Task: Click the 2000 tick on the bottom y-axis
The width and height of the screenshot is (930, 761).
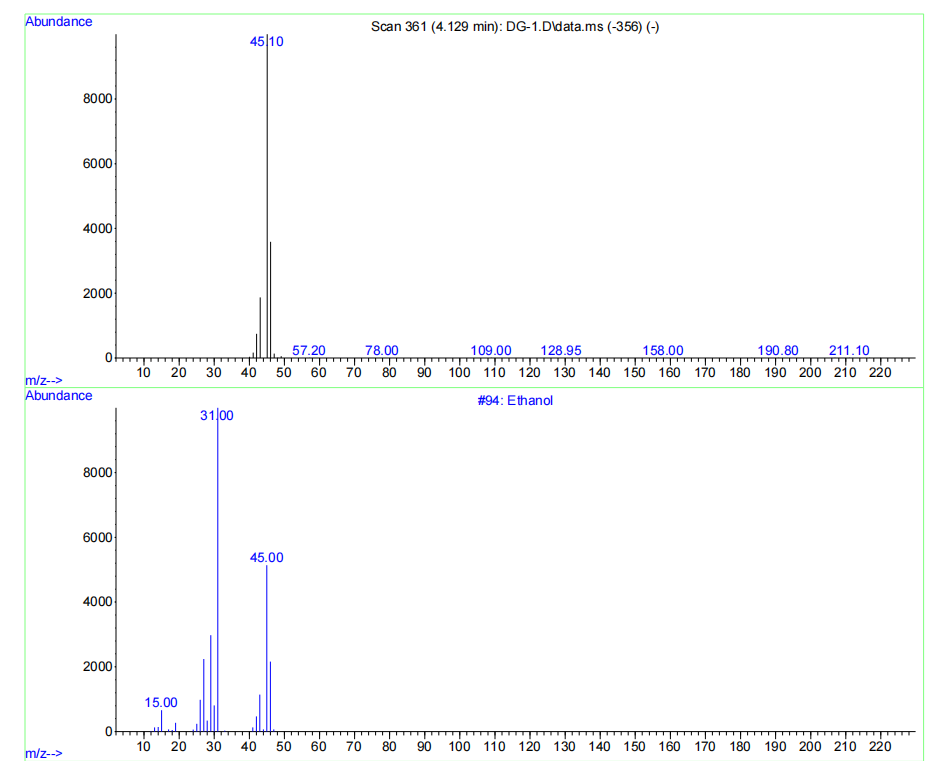Action: click(98, 667)
